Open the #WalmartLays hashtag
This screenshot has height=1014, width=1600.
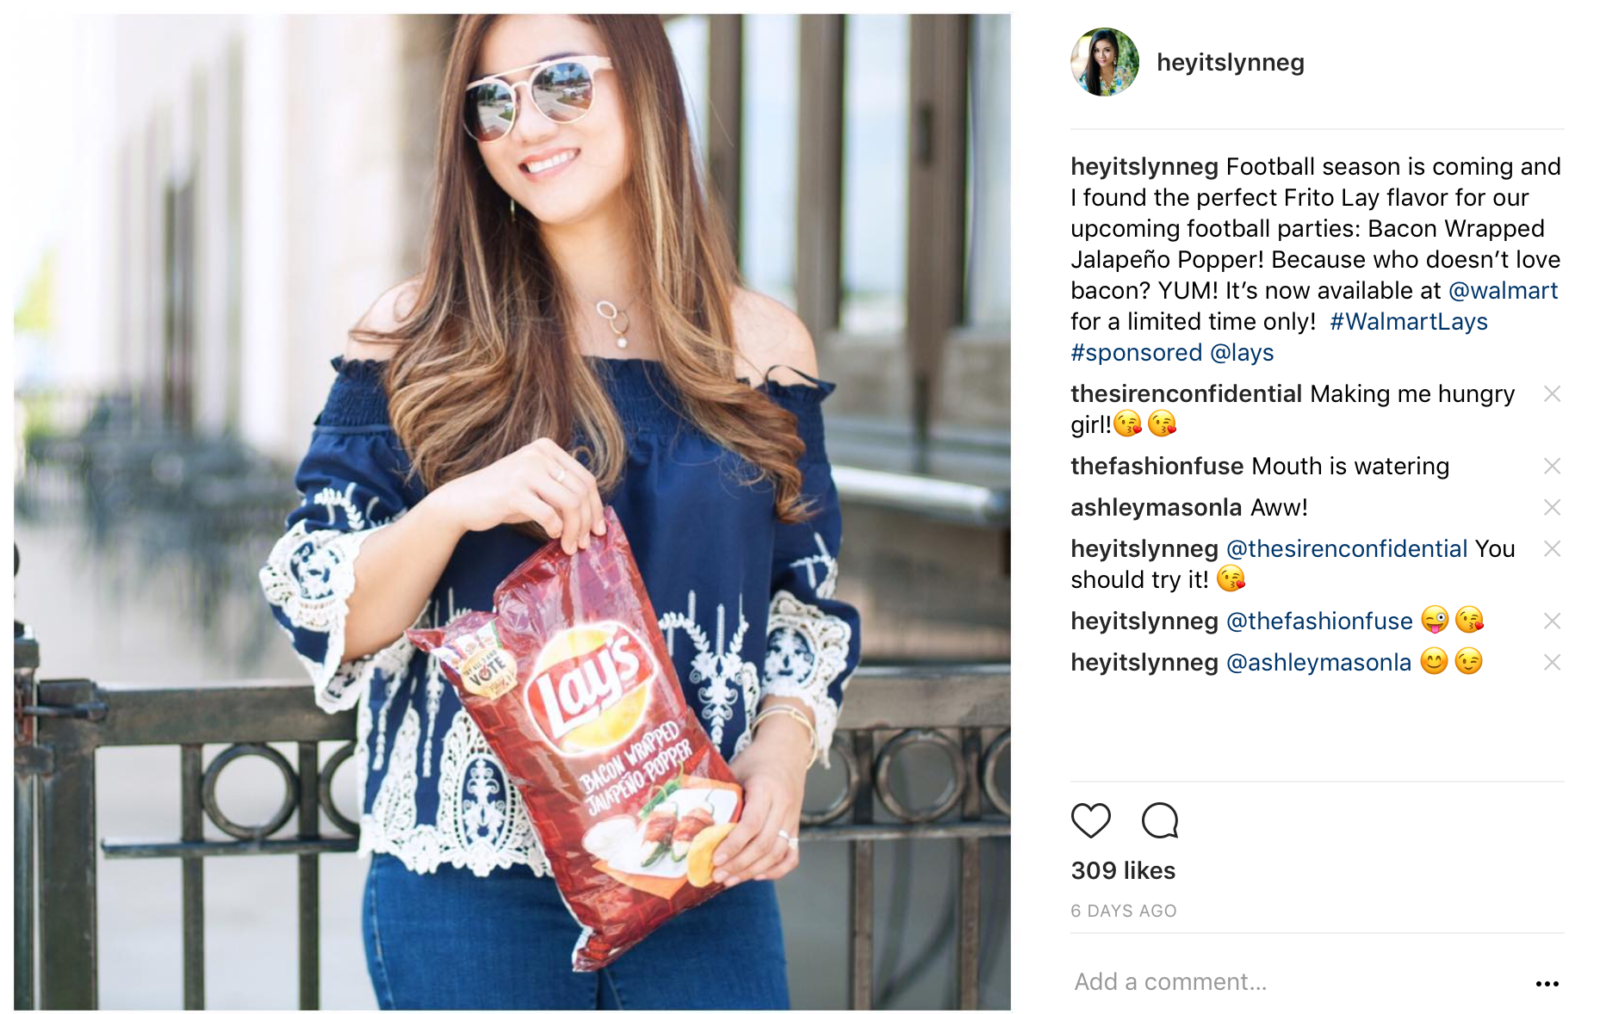click(1408, 322)
